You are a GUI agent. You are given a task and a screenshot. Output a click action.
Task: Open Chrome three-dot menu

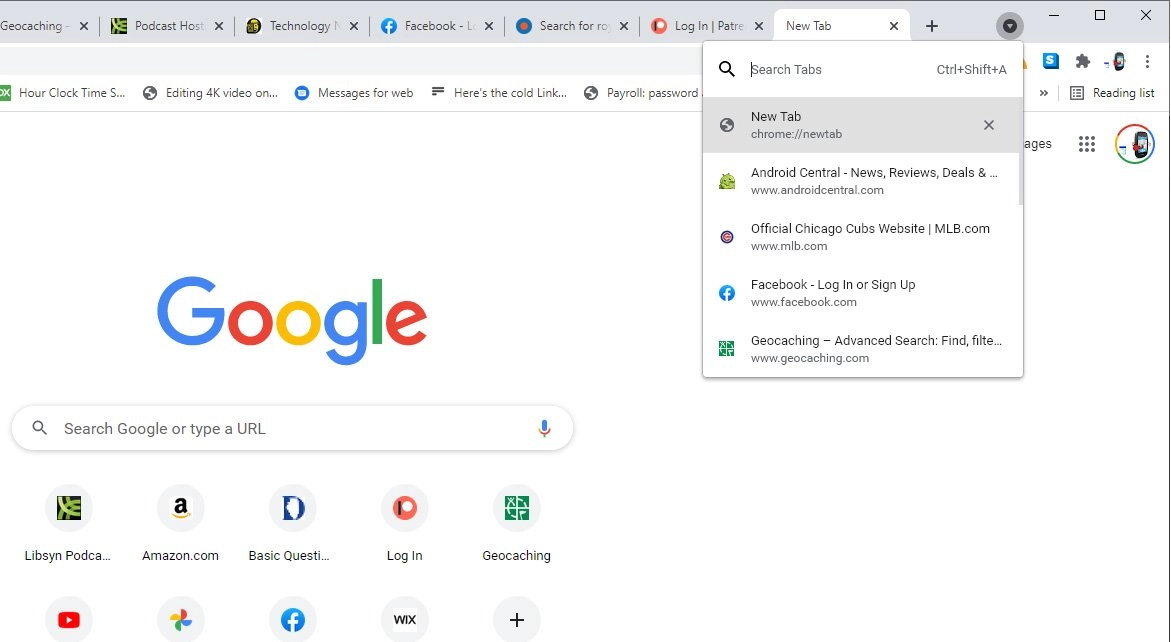click(x=1148, y=61)
